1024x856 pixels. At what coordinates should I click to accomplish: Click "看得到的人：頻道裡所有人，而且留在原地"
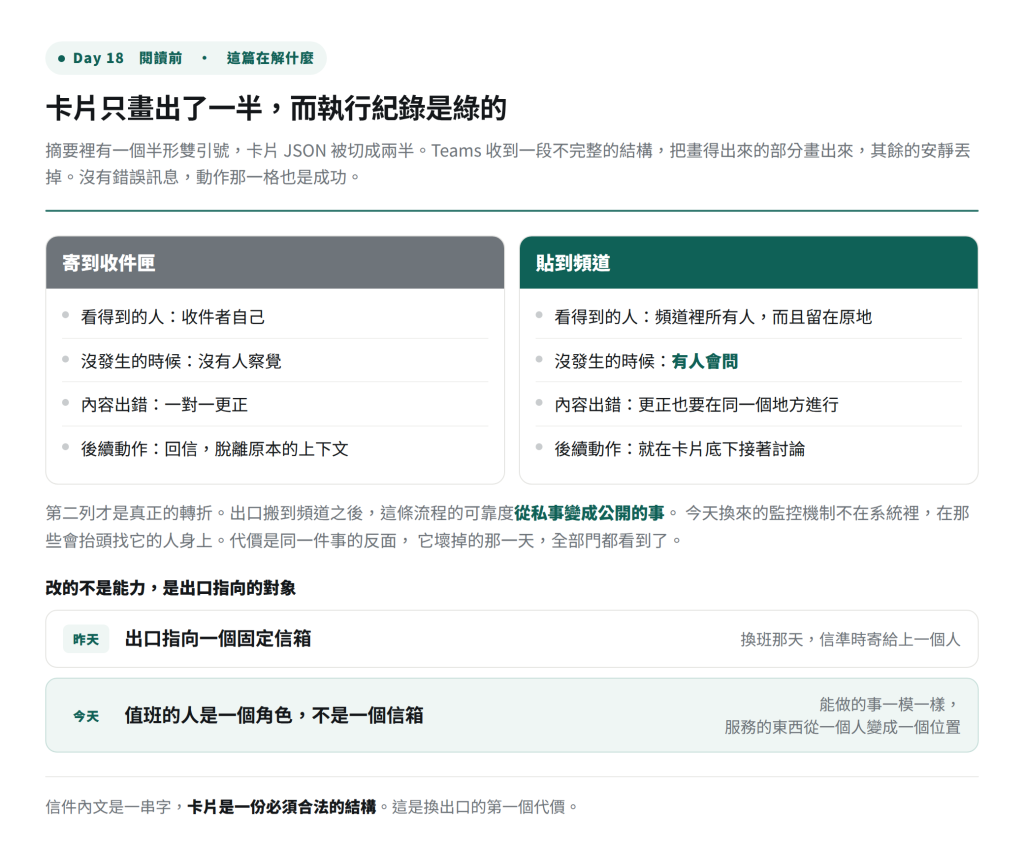tap(748, 317)
